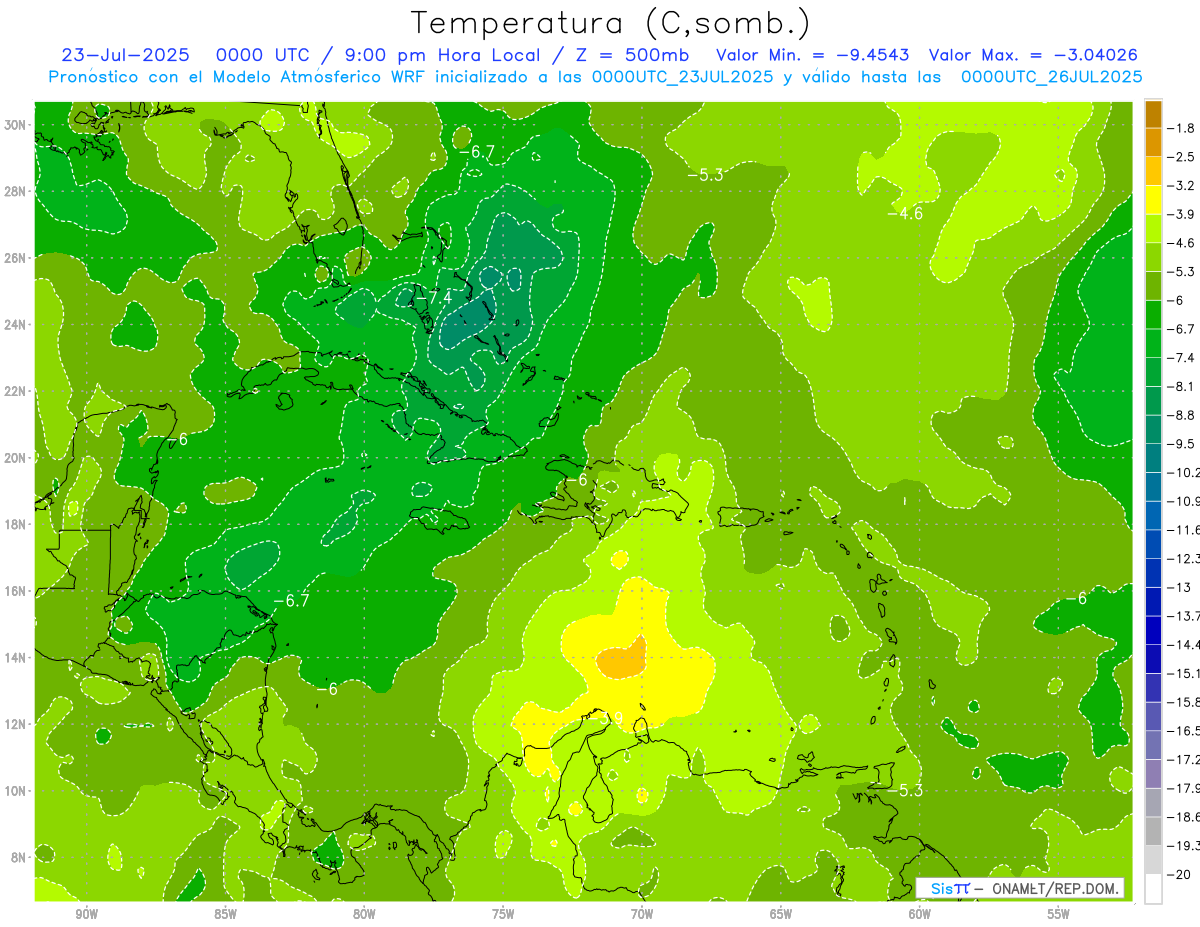Click the -13 colorbar label

1180,587
